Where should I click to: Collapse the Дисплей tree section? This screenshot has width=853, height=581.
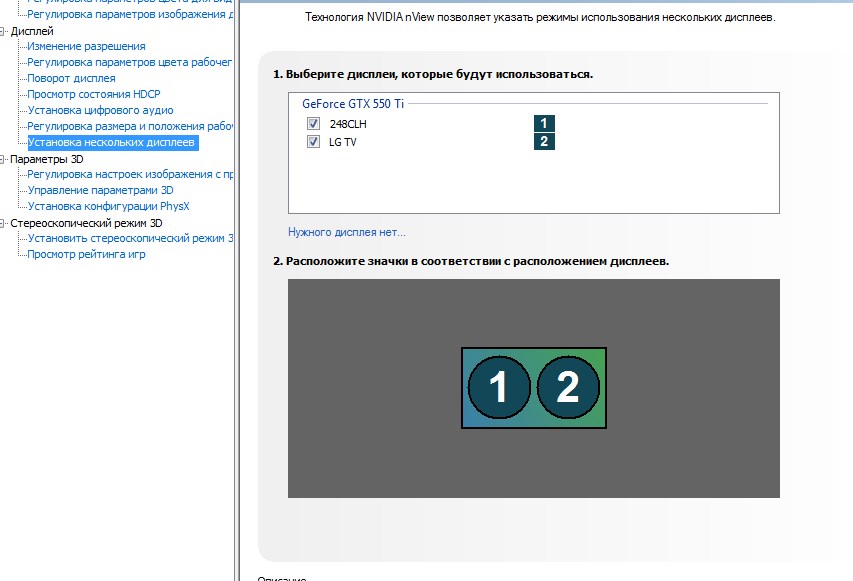[4, 31]
